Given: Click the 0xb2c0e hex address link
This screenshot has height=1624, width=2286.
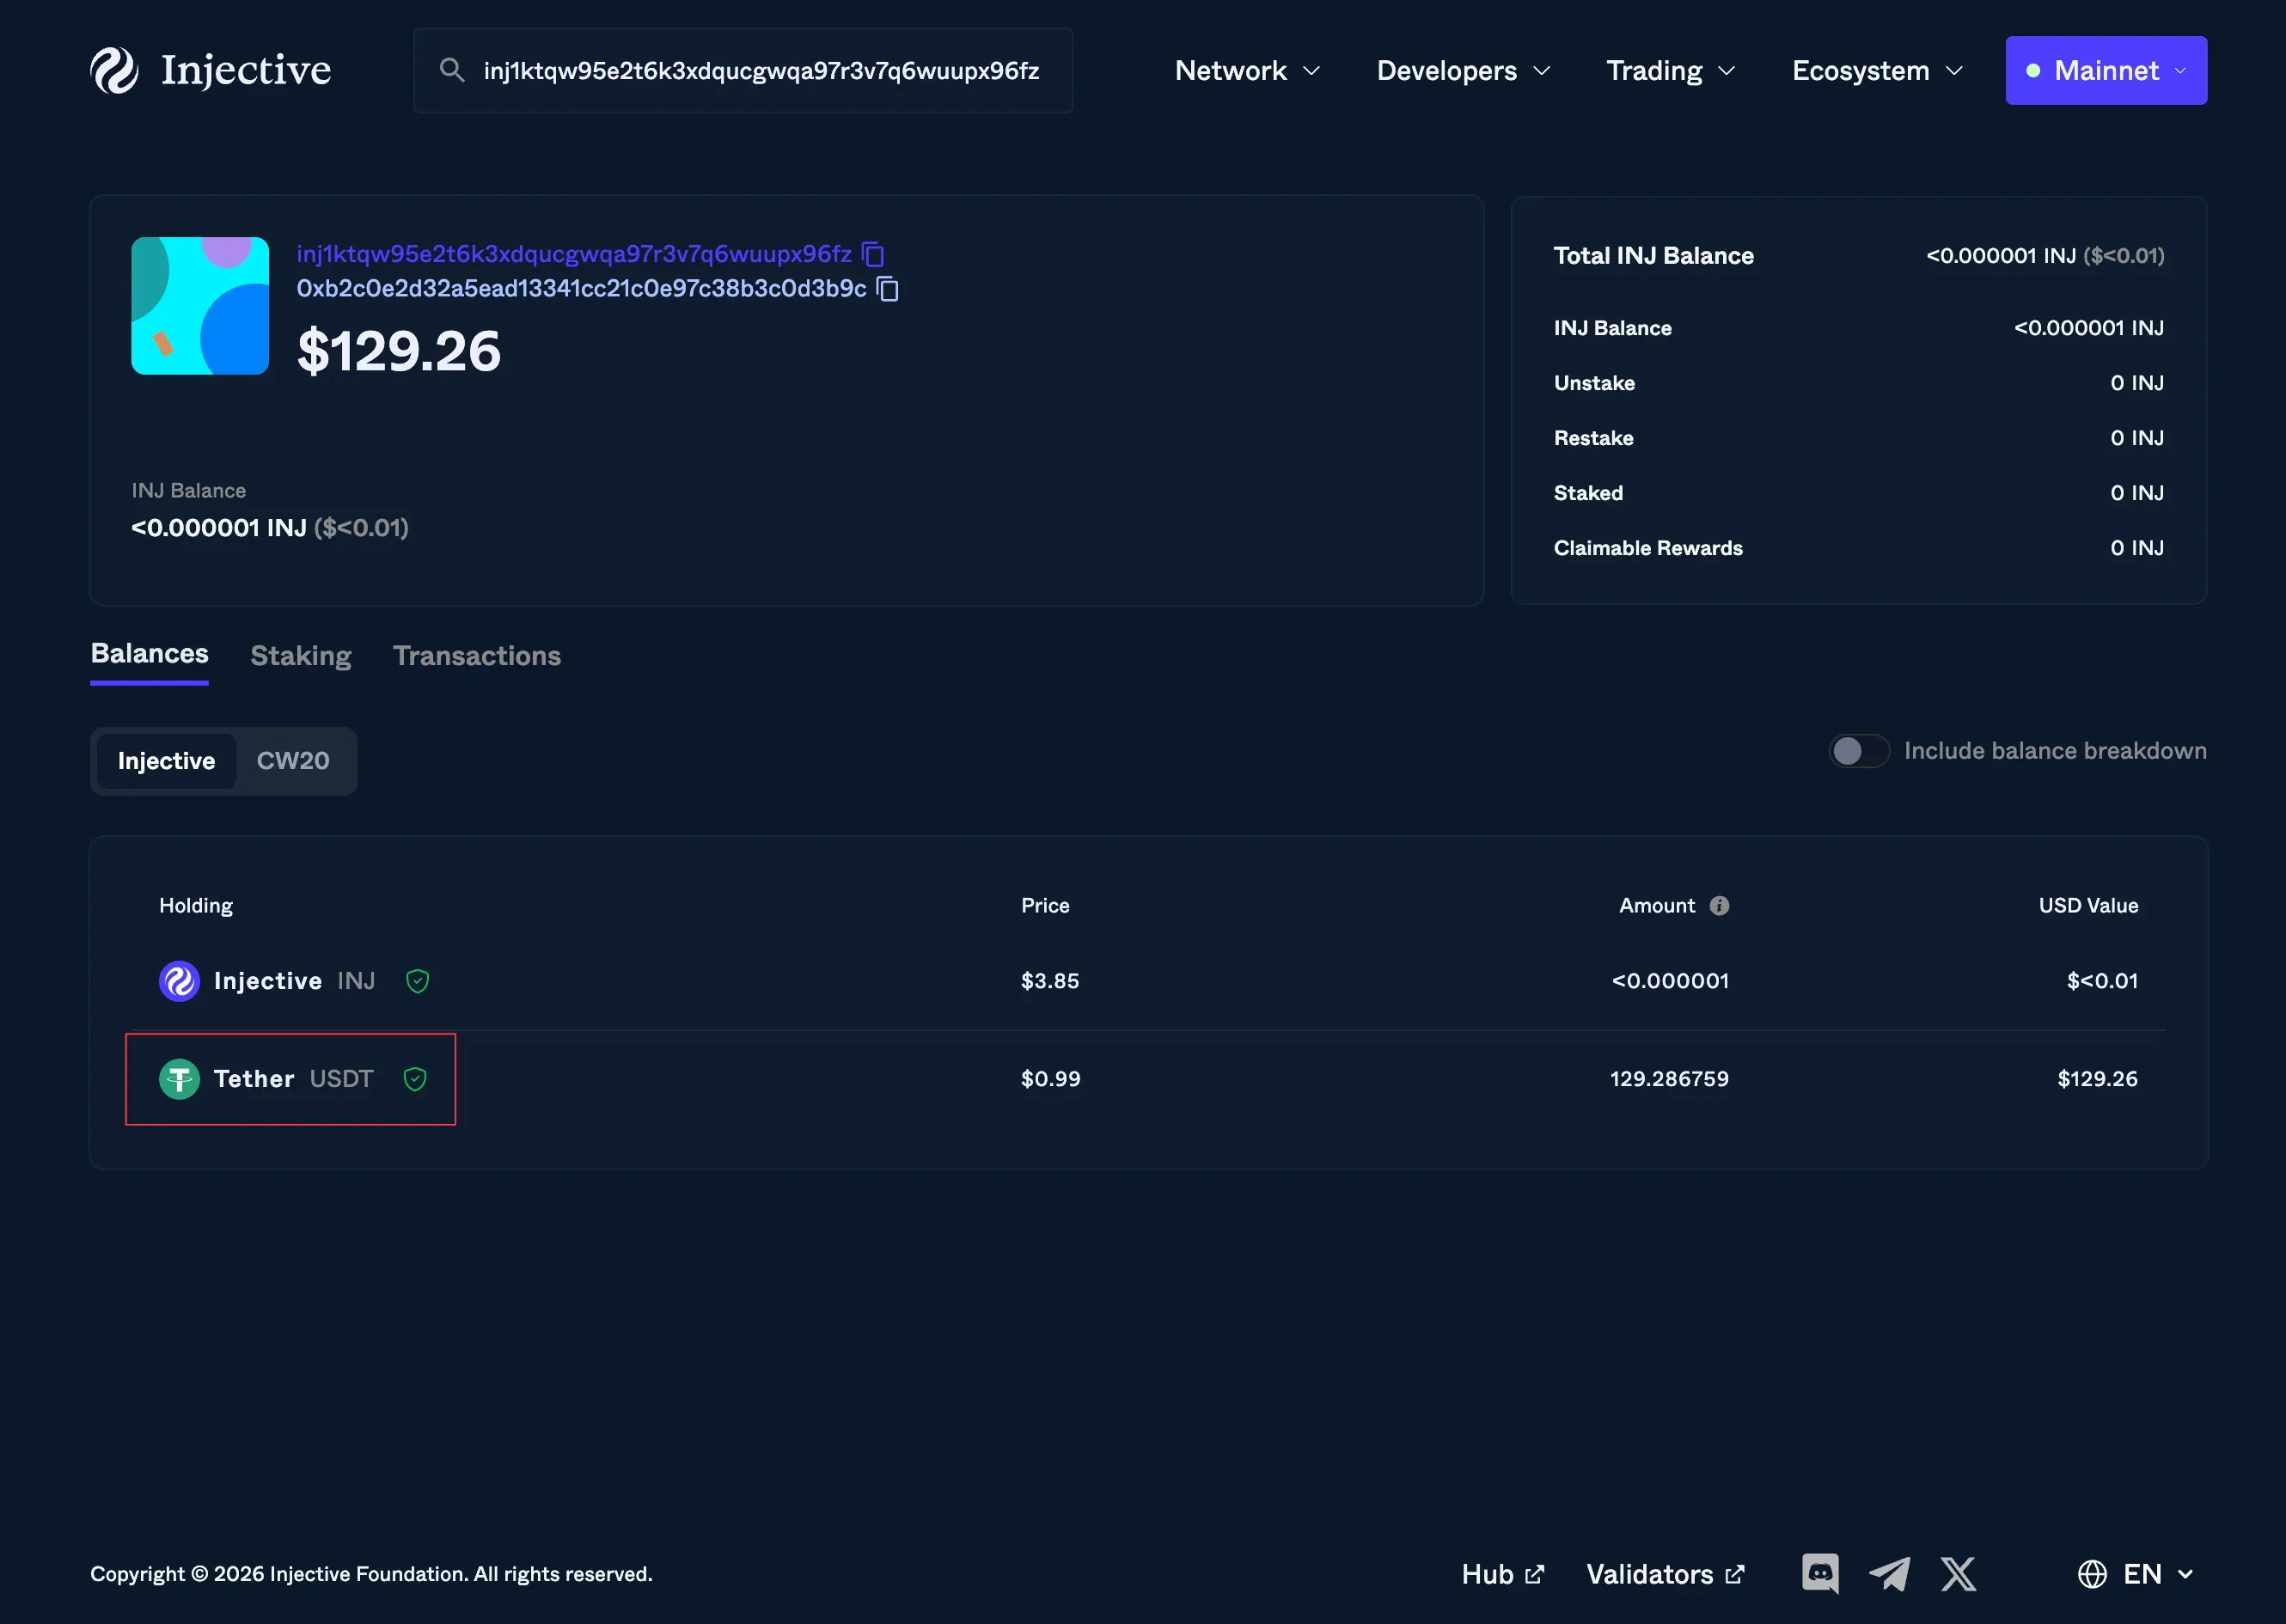Looking at the screenshot, I should [581, 289].
